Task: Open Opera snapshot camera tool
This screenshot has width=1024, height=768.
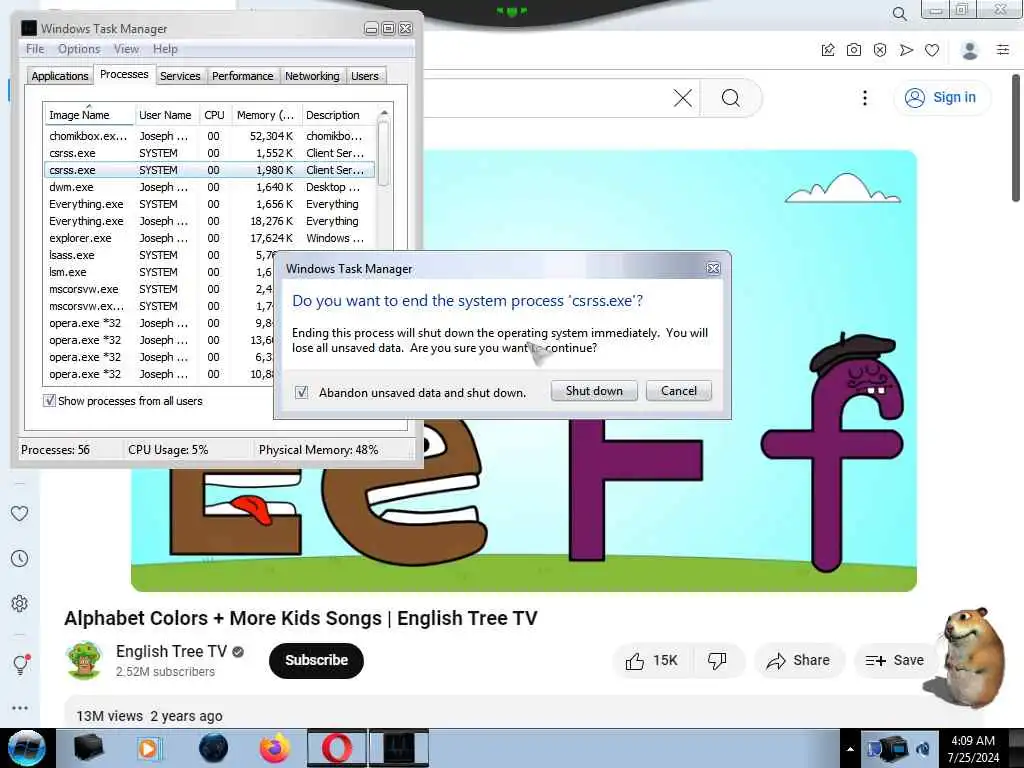Action: [x=854, y=50]
